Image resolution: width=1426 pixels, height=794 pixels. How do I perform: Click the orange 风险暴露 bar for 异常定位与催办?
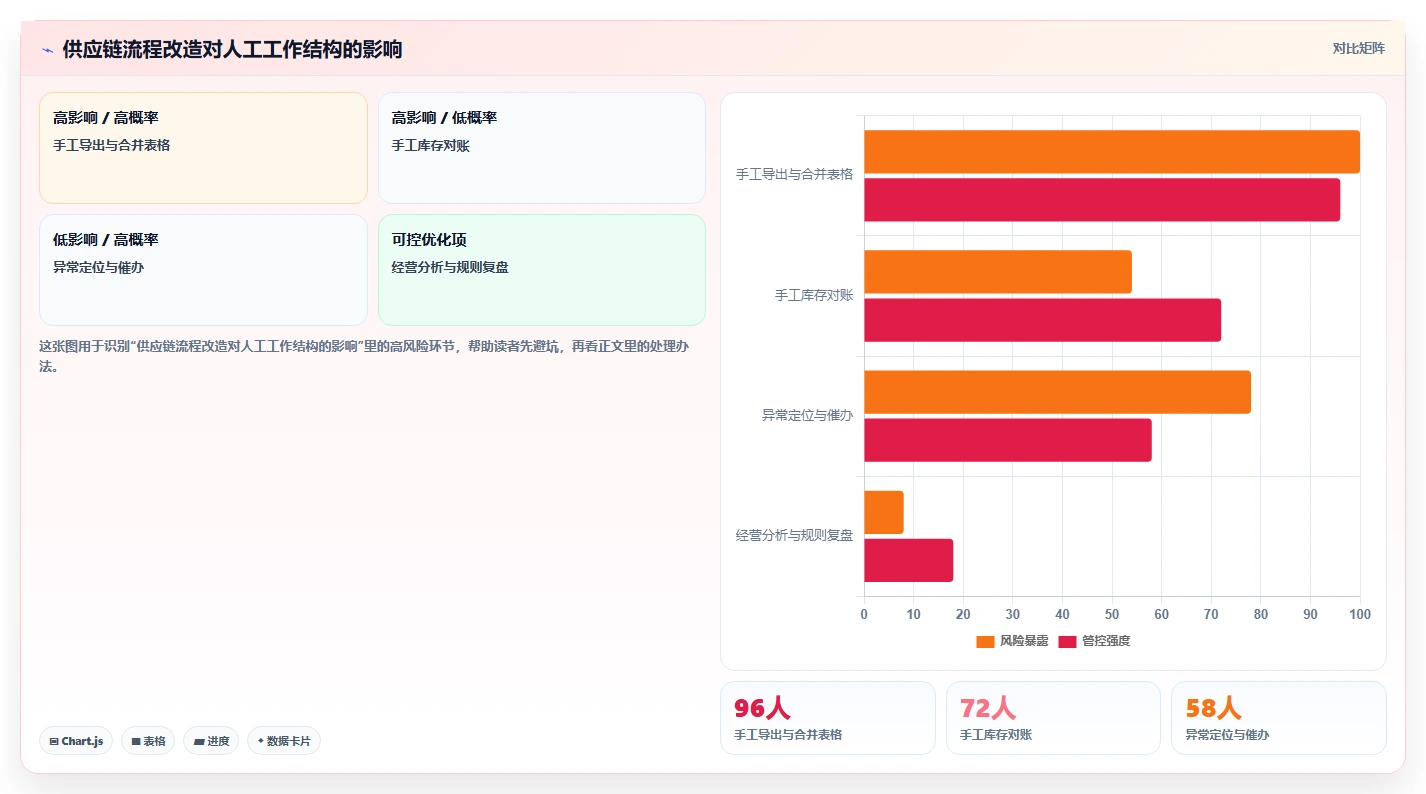coord(1057,392)
